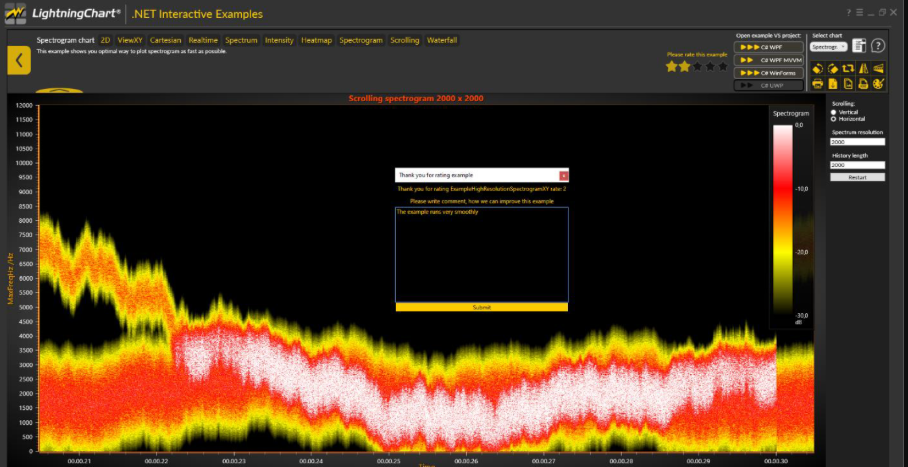Select Vertical scrolling radio button
The width and height of the screenshot is (908, 467).
click(833, 112)
